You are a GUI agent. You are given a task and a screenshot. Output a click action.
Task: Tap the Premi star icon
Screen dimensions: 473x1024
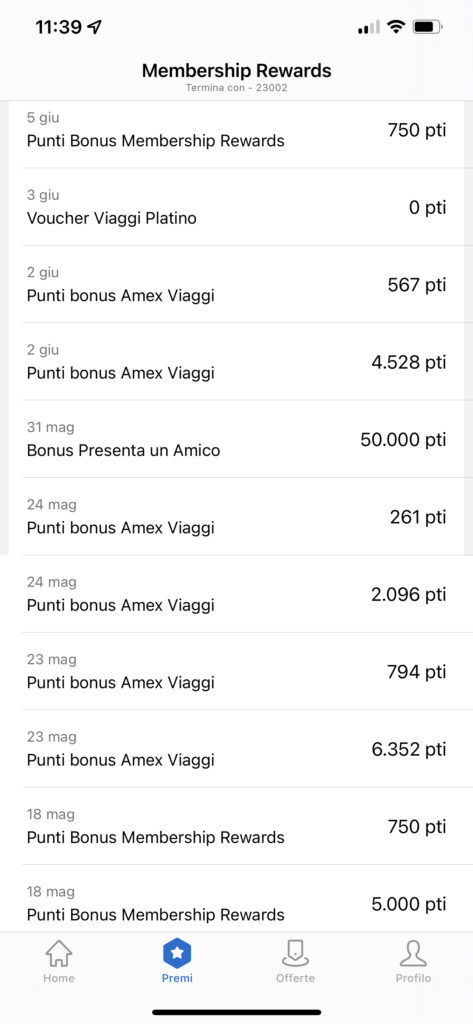pos(177,954)
